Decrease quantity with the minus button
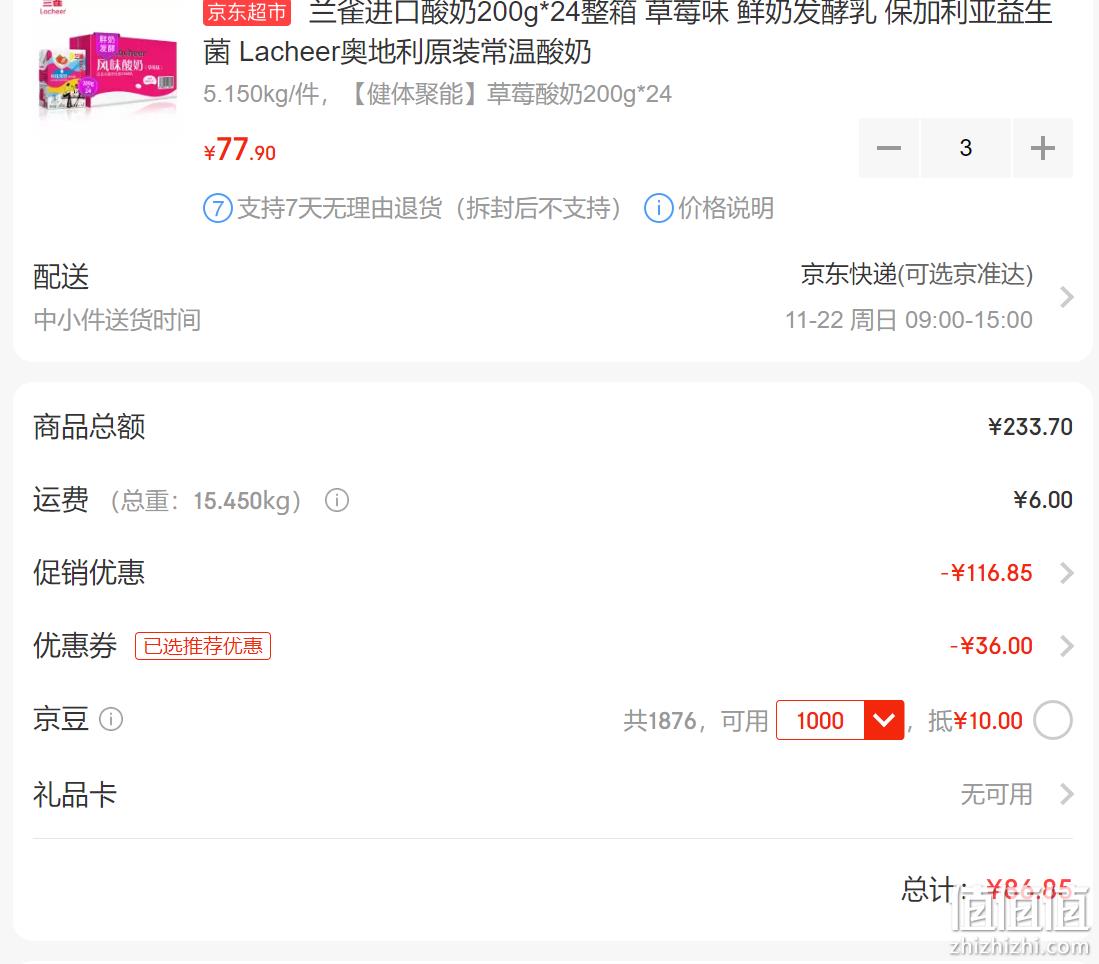This screenshot has width=1099, height=964. 889,148
